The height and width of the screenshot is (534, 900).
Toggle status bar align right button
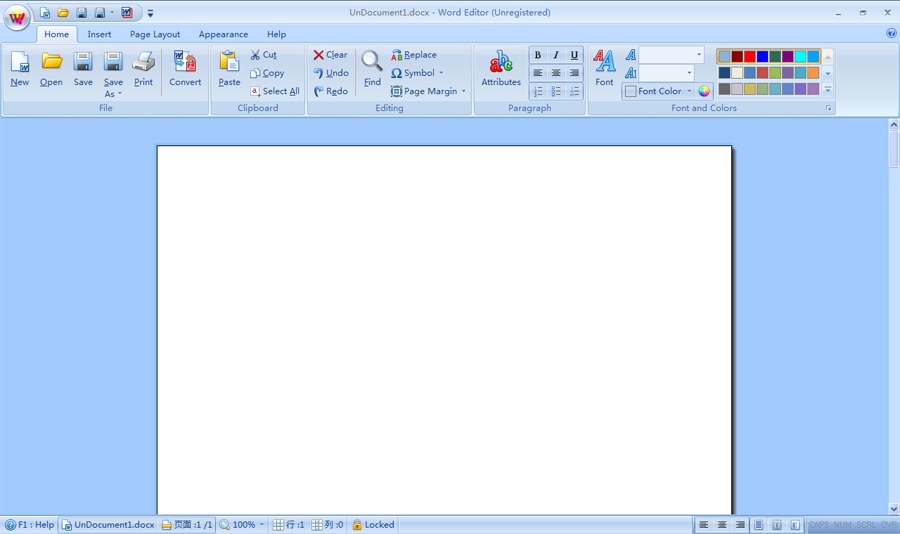[740, 525]
